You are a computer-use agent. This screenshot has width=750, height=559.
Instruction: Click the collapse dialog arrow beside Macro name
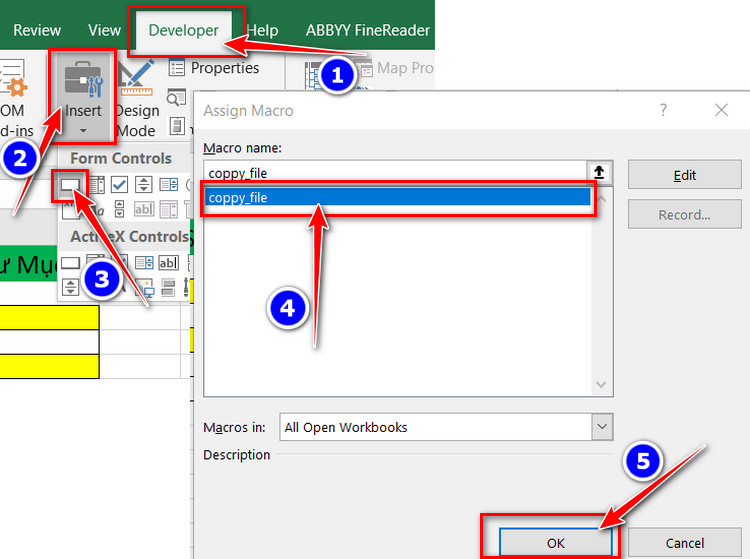(x=600, y=173)
